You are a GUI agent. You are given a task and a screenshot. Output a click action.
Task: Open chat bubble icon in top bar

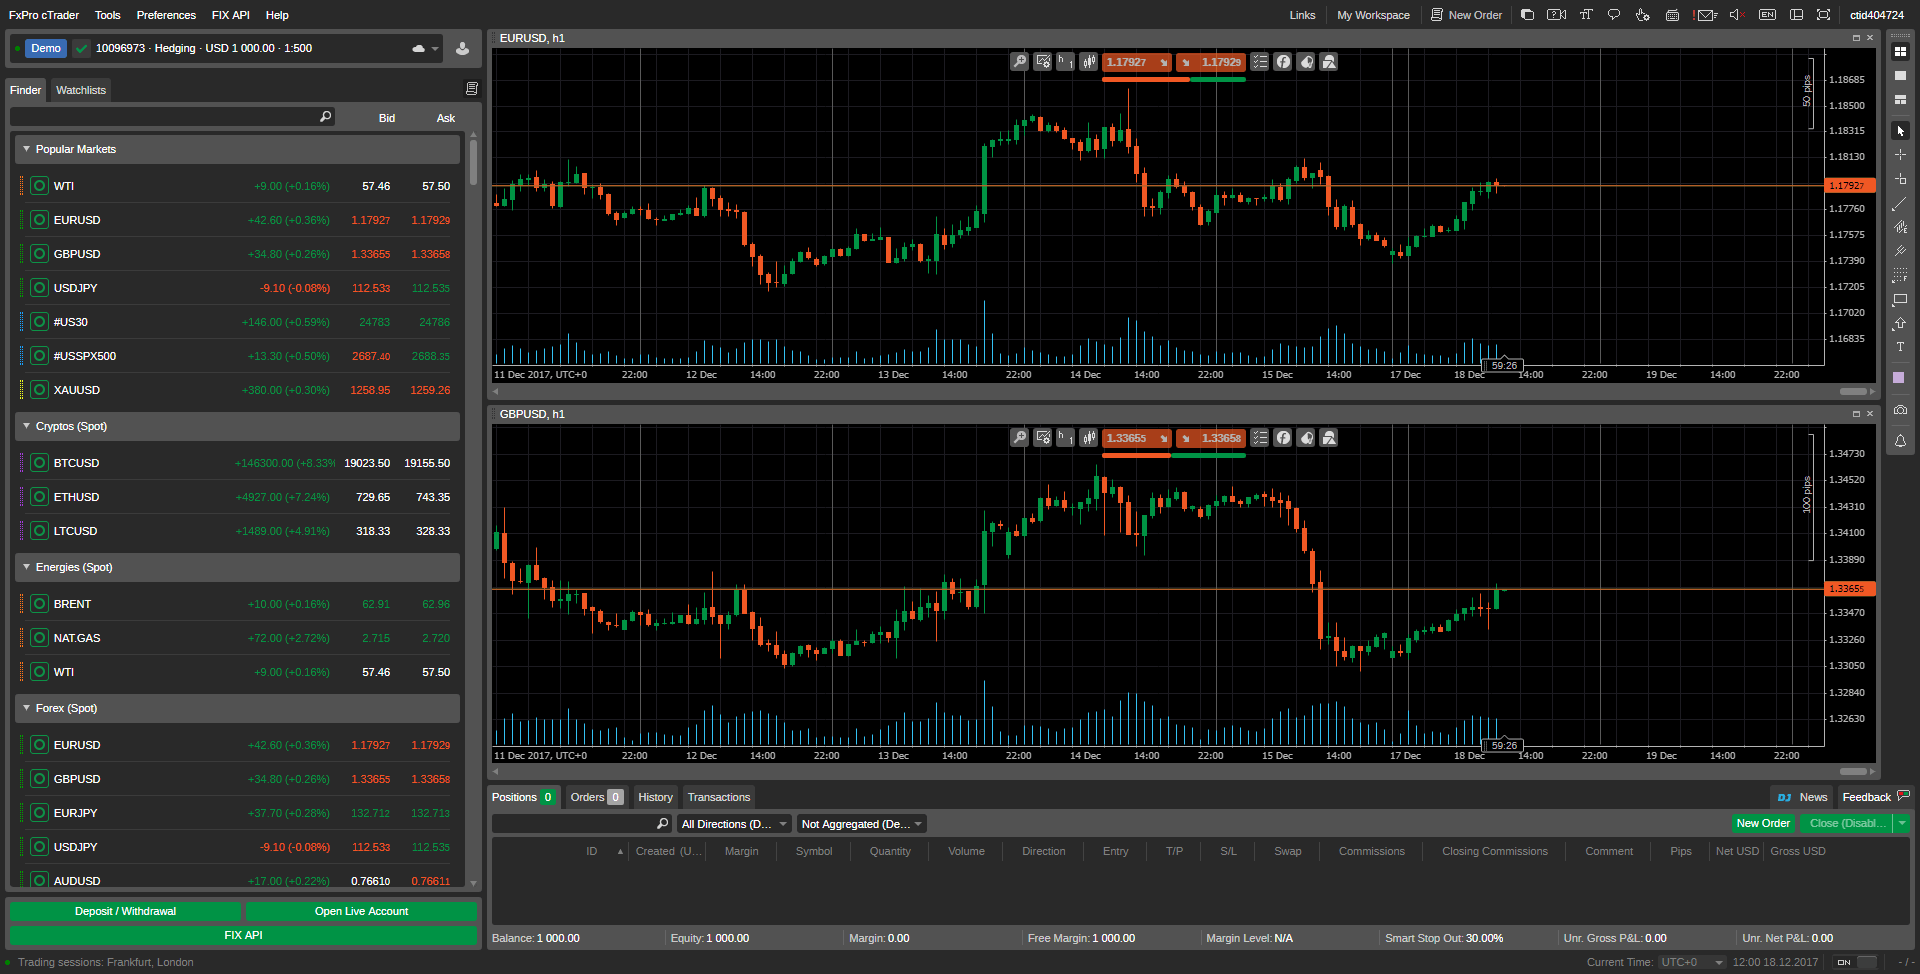point(1613,15)
